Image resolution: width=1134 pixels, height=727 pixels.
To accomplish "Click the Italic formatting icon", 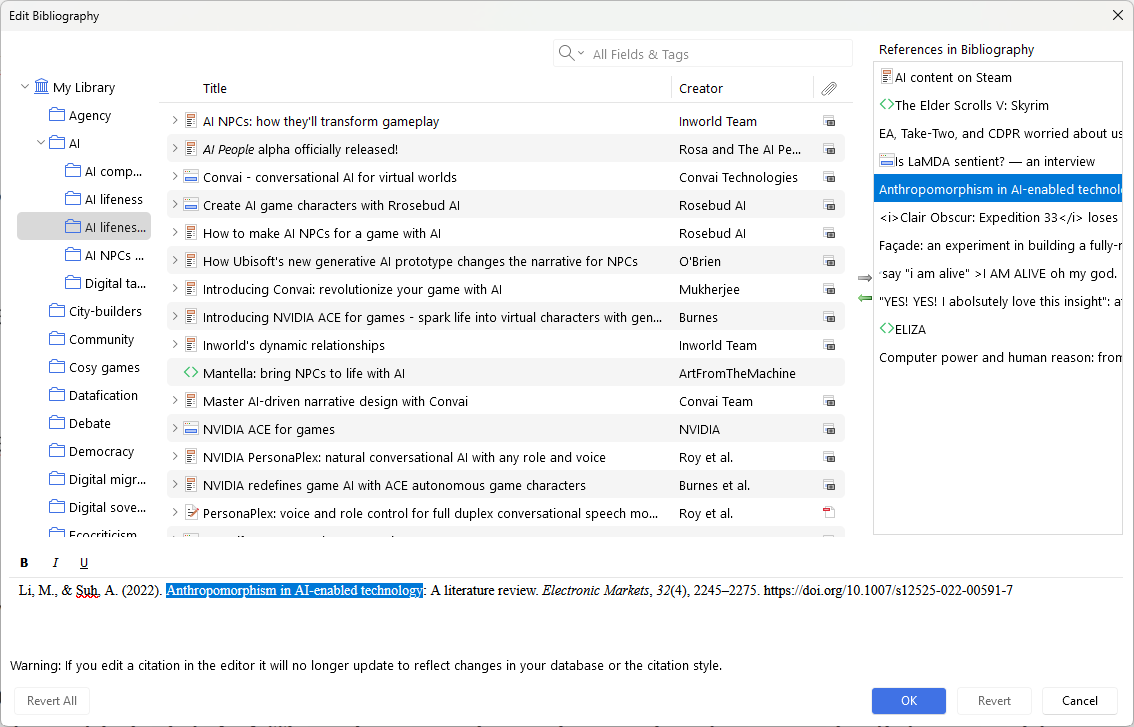I will coord(55,562).
